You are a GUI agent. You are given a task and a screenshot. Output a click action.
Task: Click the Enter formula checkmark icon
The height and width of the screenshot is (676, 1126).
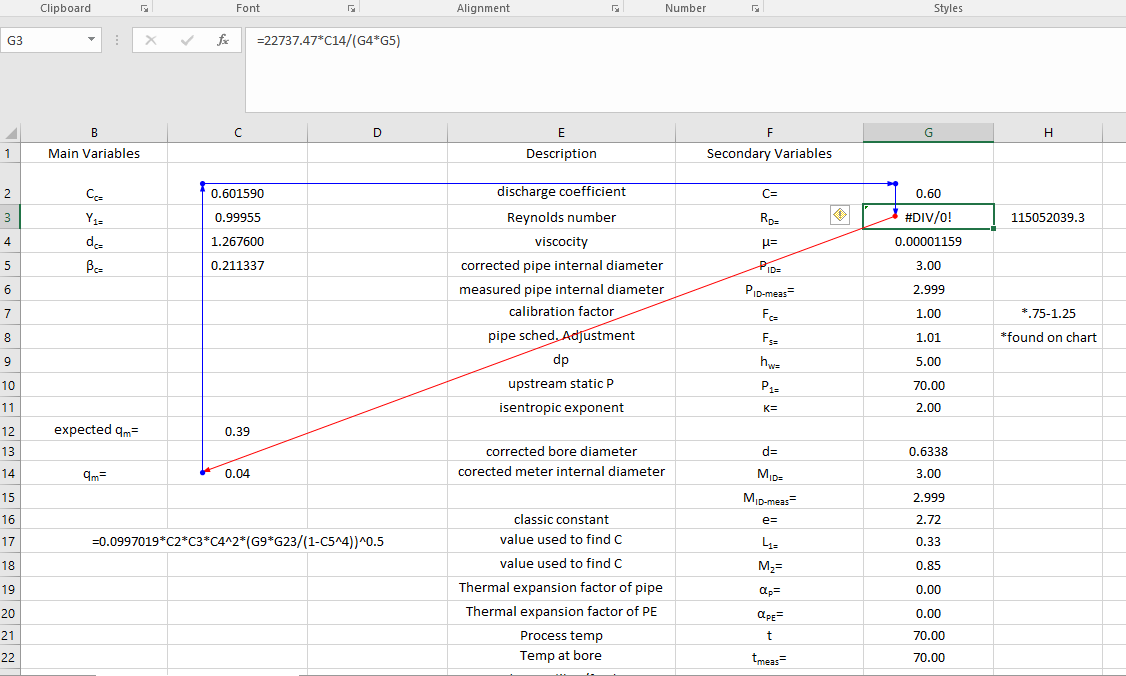[x=187, y=40]
